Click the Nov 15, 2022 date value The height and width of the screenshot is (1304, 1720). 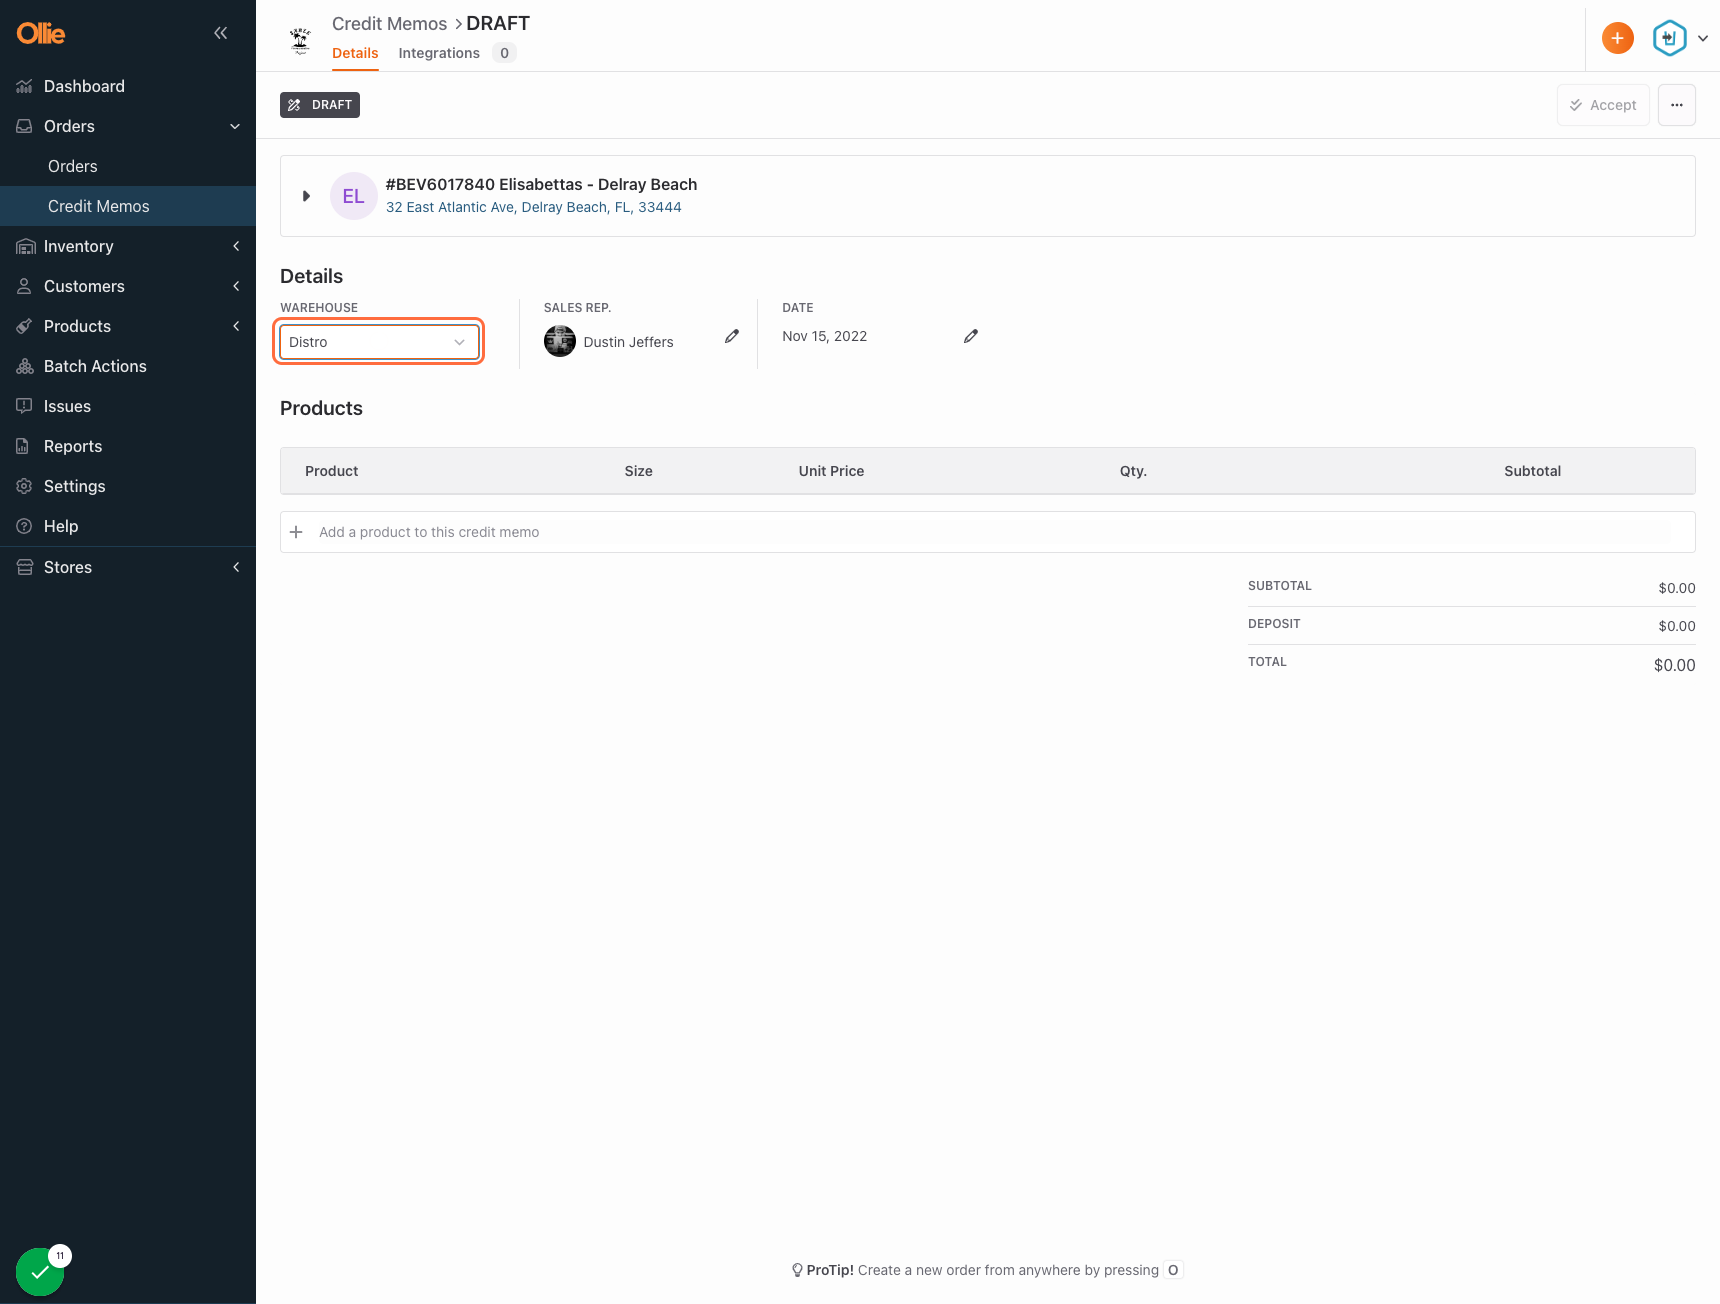(825, 336)
